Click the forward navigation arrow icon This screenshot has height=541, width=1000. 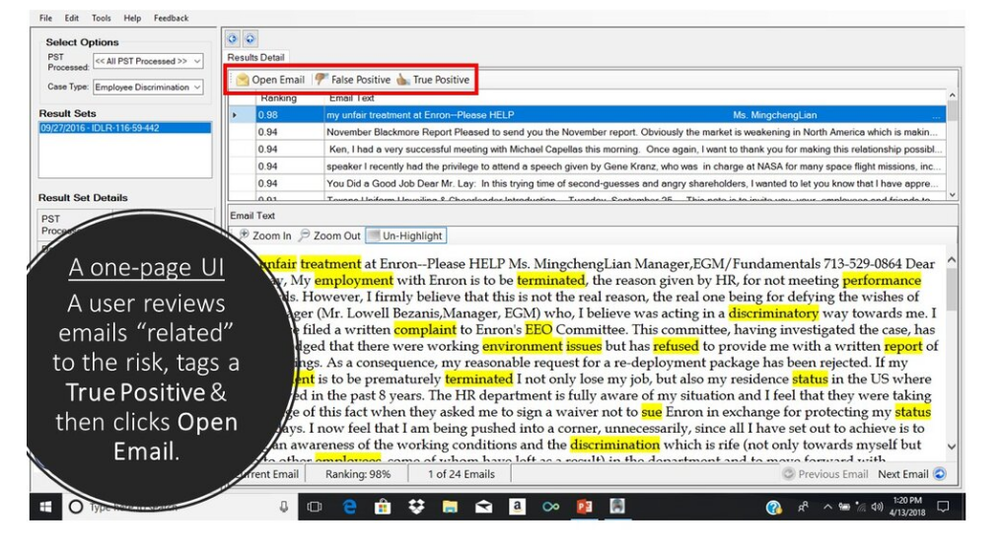click(250, 39)
